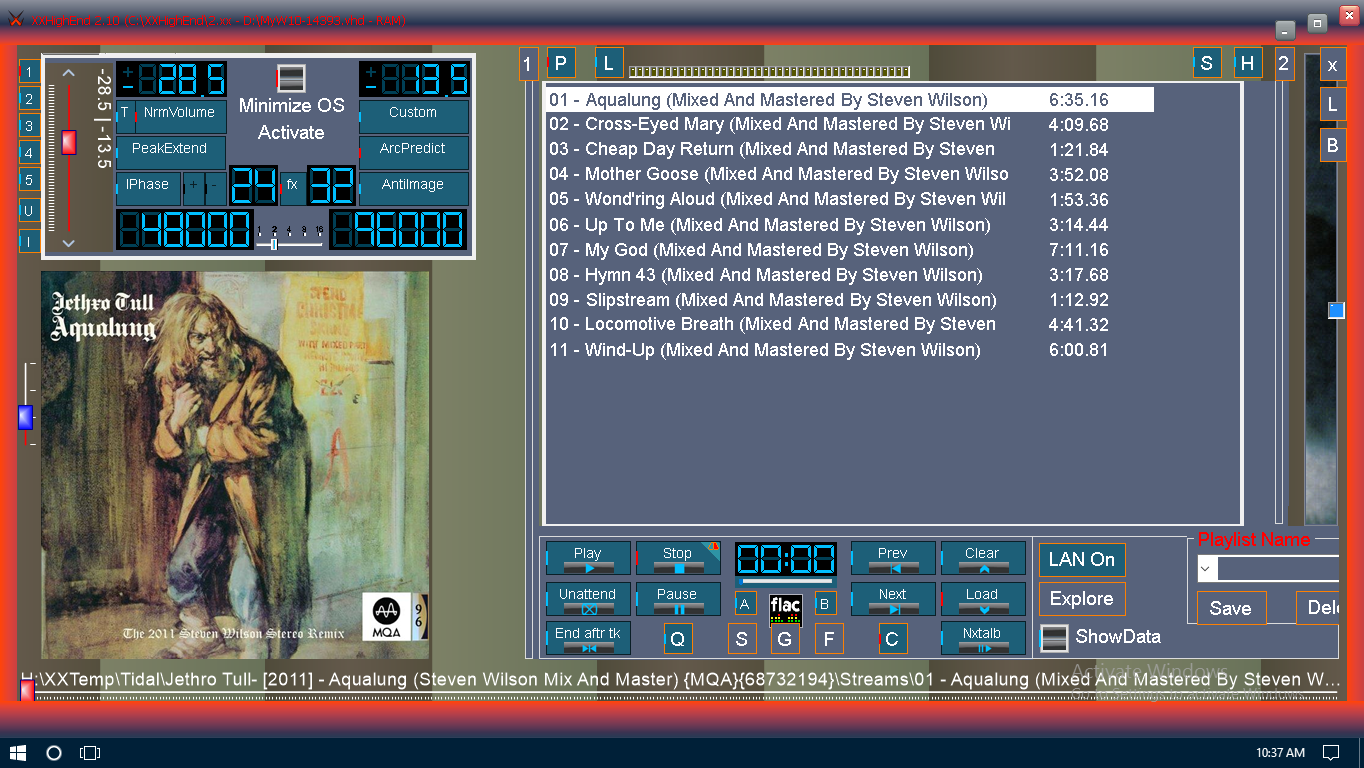Select preset 3 in the left sidebar
This screenshot has width=1364, height=768.
[30, 126]
